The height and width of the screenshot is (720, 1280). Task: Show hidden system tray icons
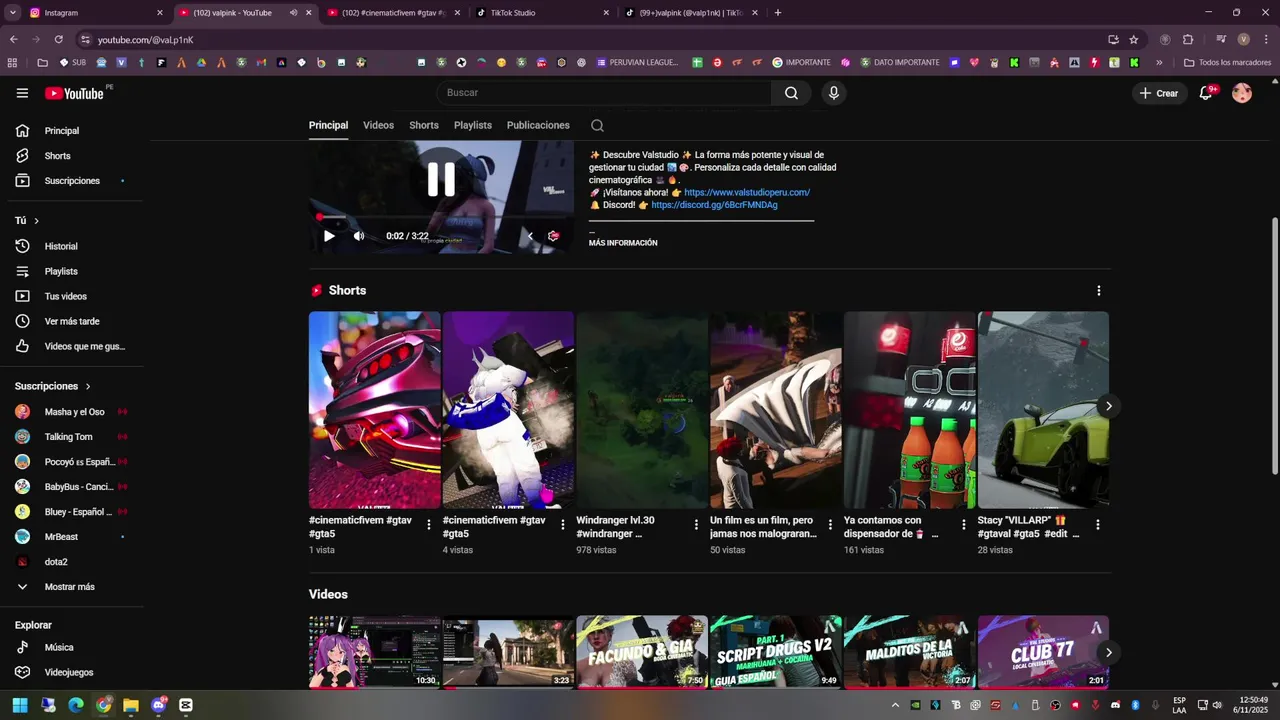895,705
